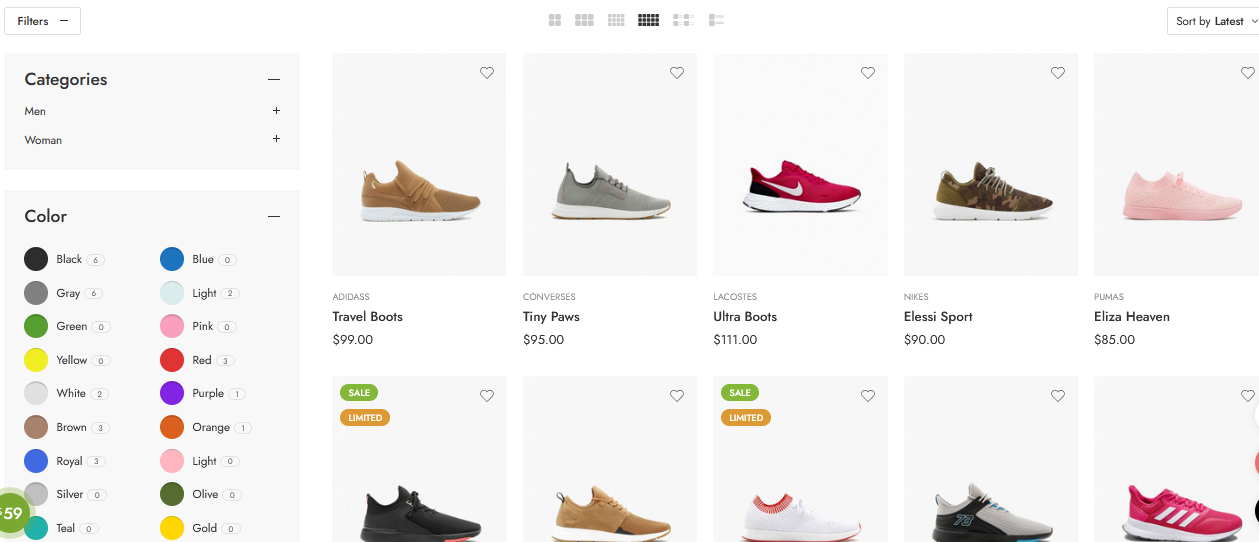Favorite the Elessi Sport shoe
1259x542 pixels.
pyautogui.click(x=1058, y=73)
